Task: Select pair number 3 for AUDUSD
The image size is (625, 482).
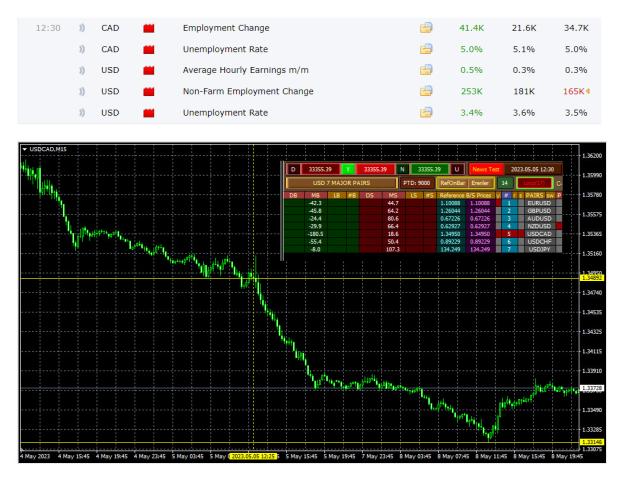Action: pyautogui.click(x=509, y=218)
